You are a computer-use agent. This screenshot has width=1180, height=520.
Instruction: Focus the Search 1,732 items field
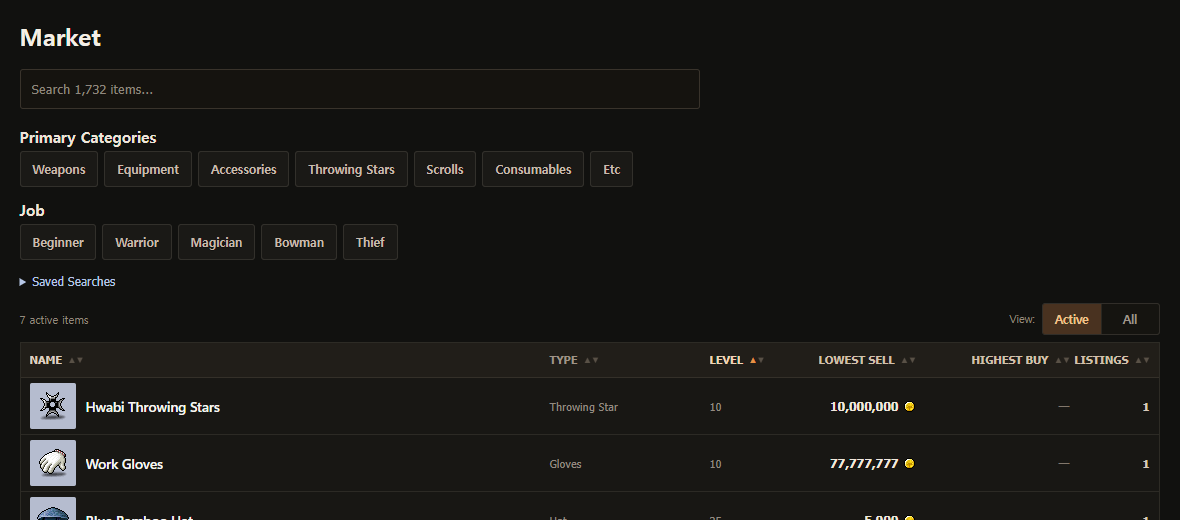click(360, 89)
